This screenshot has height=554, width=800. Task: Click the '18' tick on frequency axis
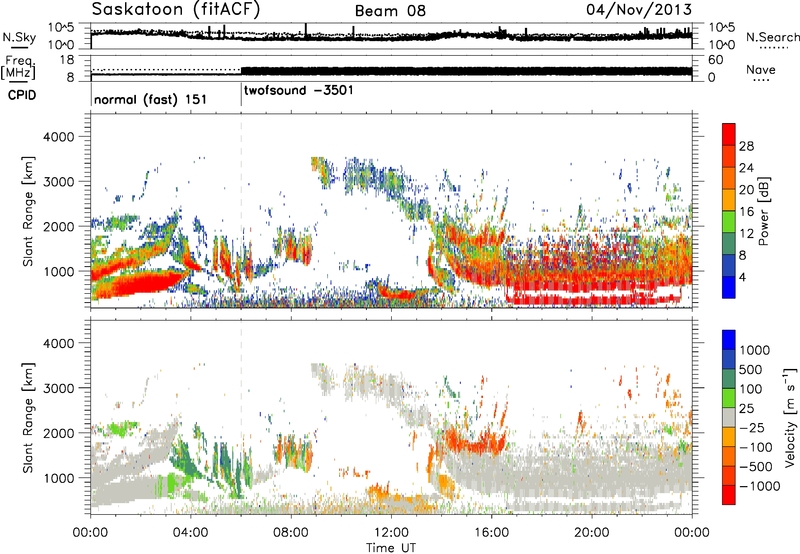(x=67, y=60)
